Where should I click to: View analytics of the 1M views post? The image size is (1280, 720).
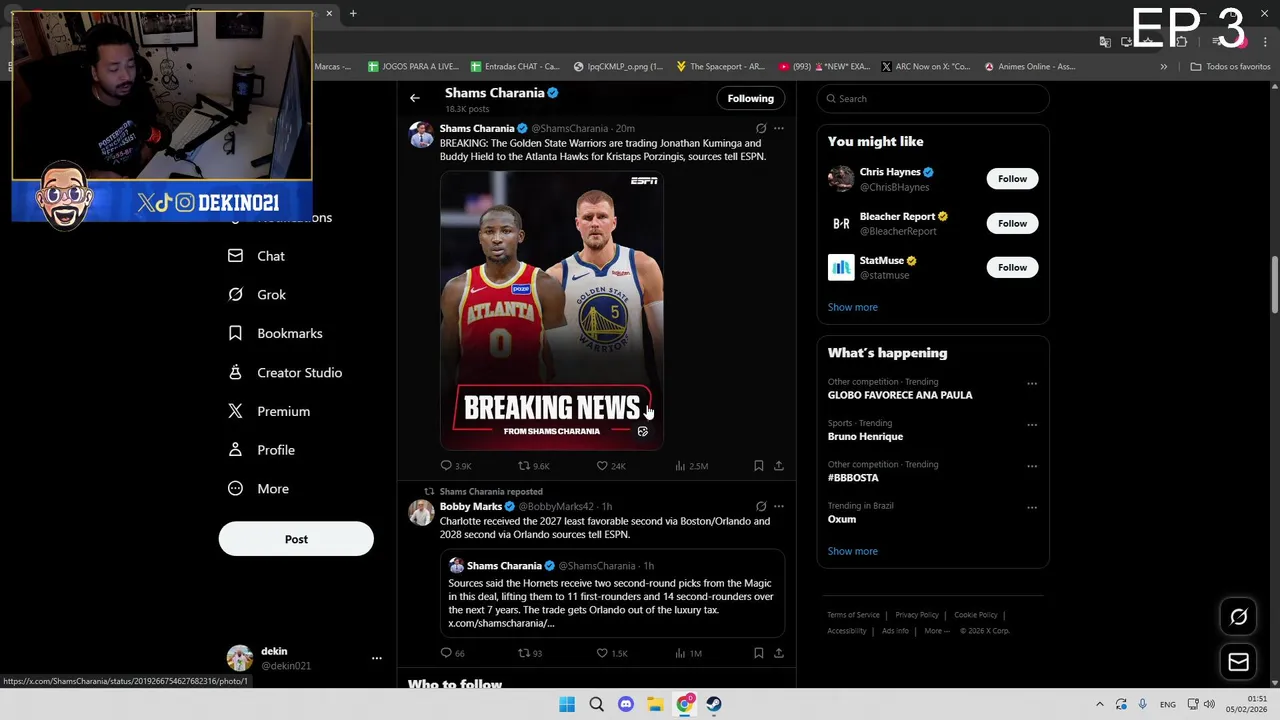click(689, 653)
